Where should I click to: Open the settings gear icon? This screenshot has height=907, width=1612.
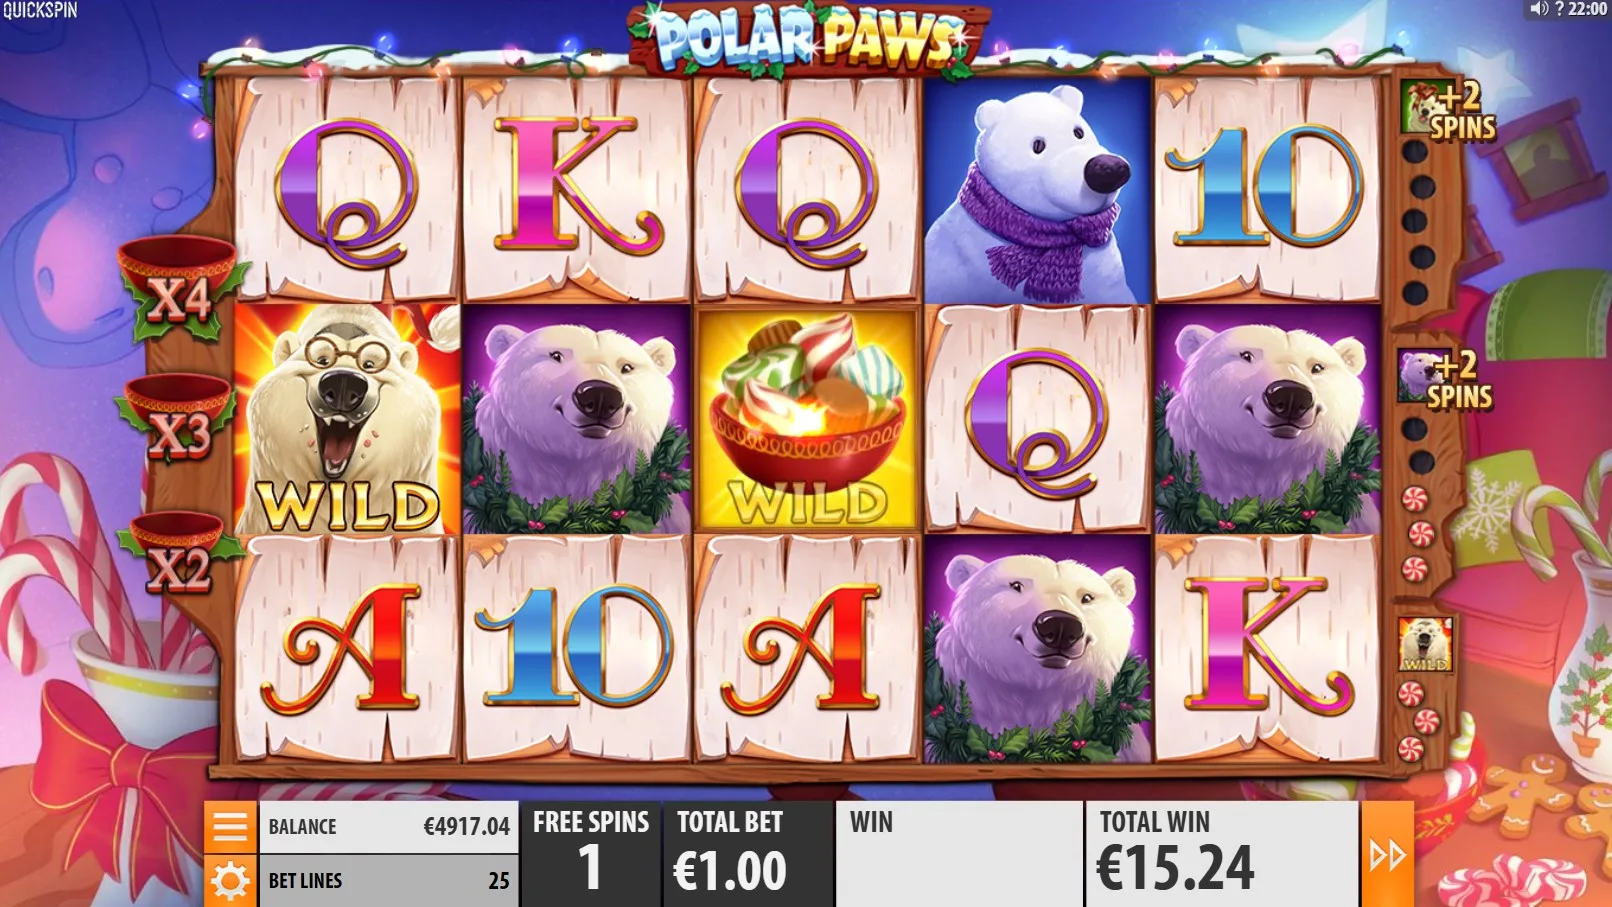(x=230, y=881)
